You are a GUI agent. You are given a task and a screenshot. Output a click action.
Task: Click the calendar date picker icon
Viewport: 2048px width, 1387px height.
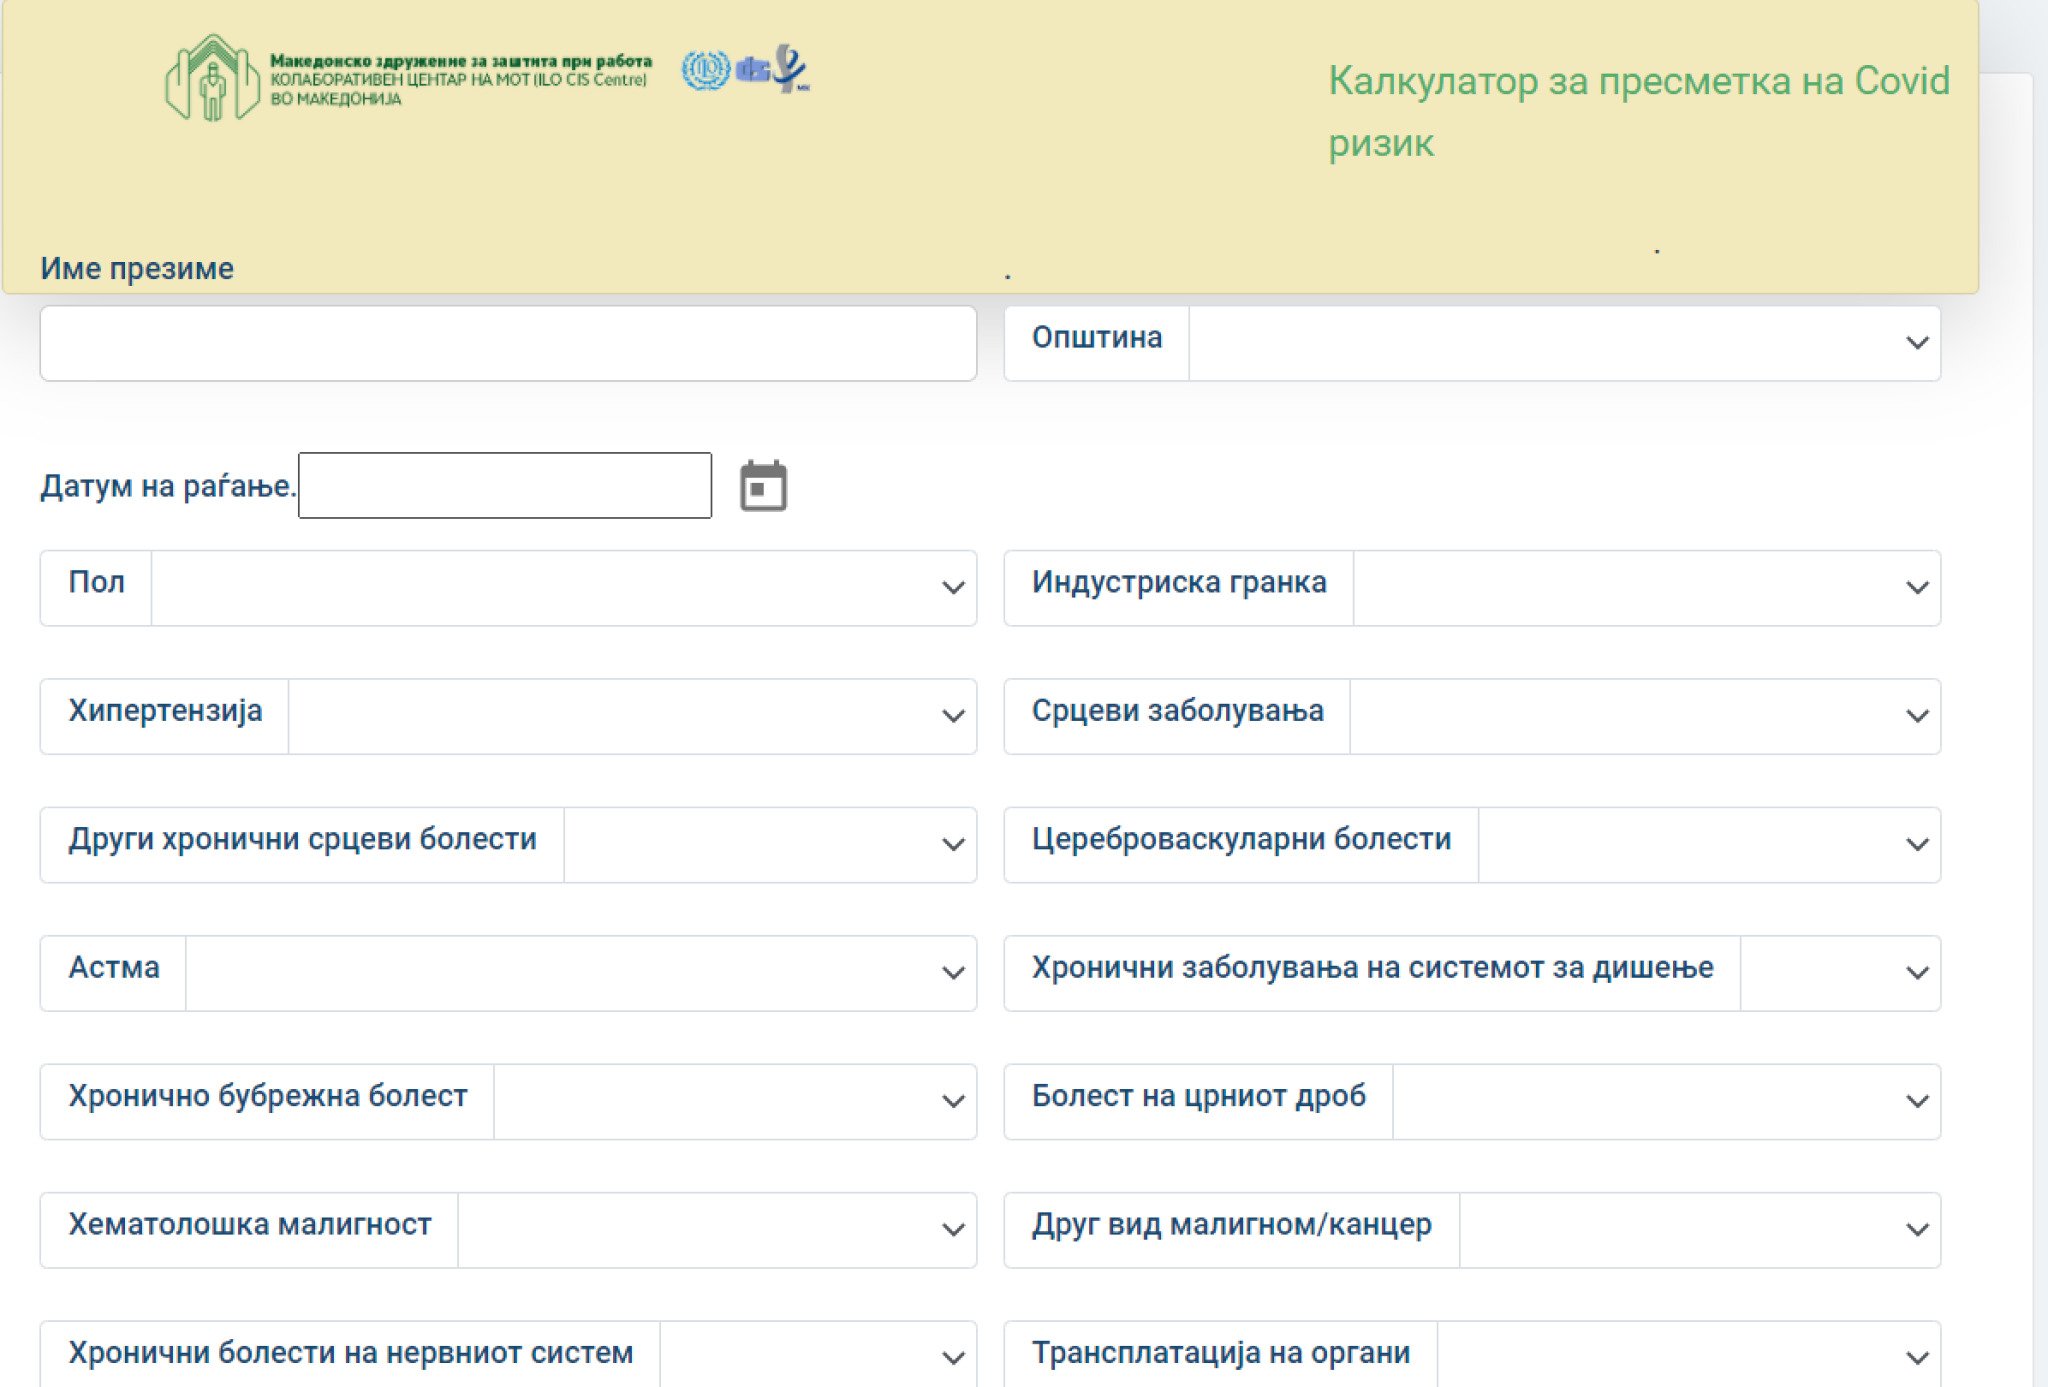(x=763, y=487)
